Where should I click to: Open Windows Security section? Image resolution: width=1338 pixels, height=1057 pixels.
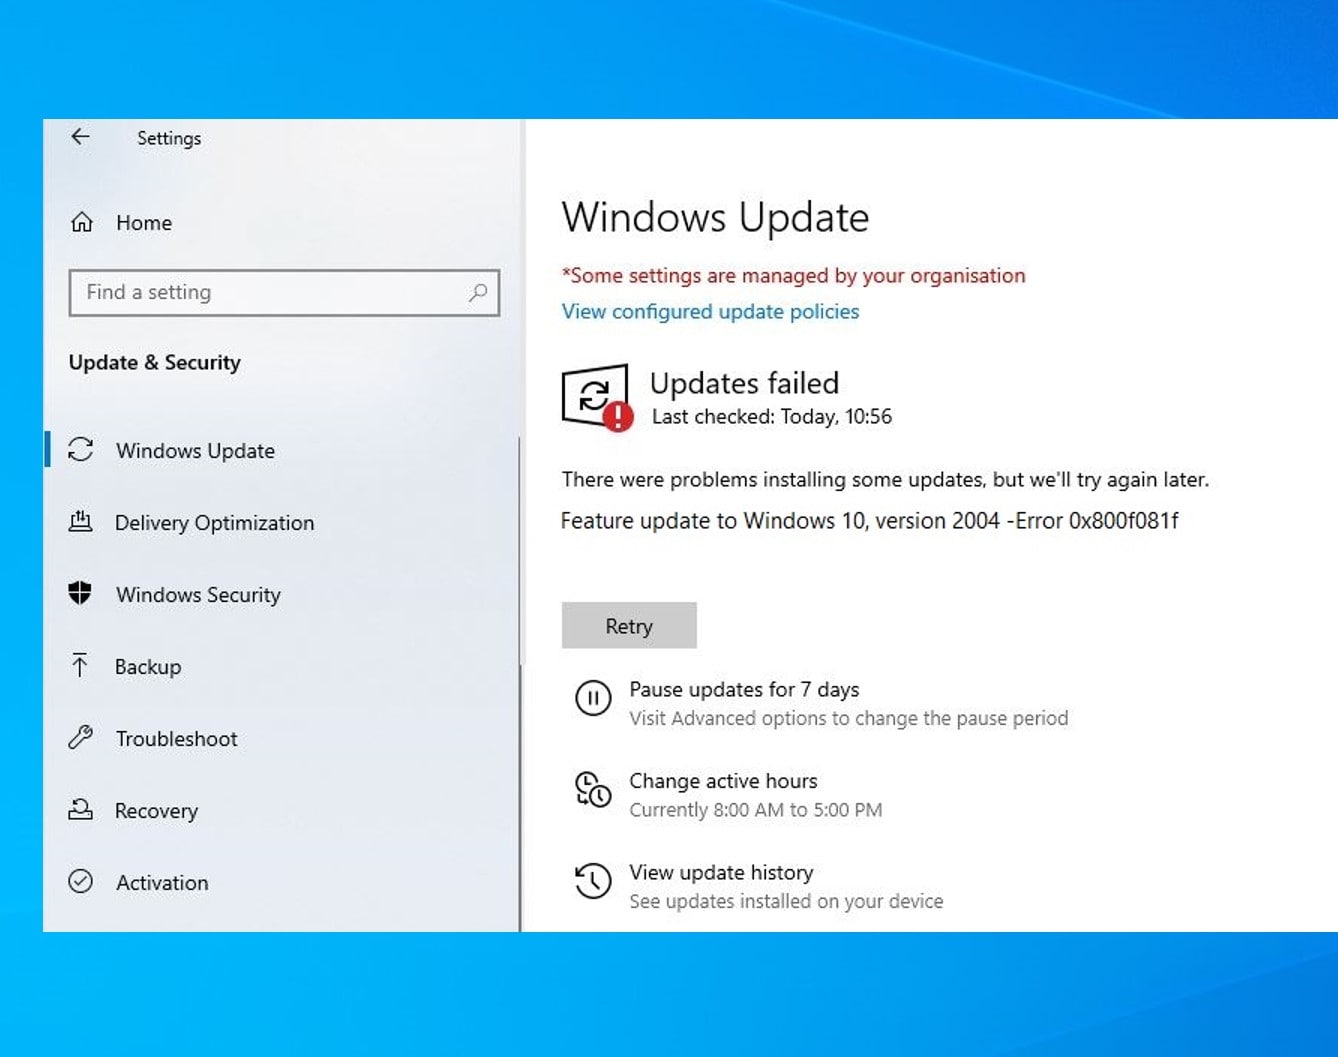tap(198, 595)
